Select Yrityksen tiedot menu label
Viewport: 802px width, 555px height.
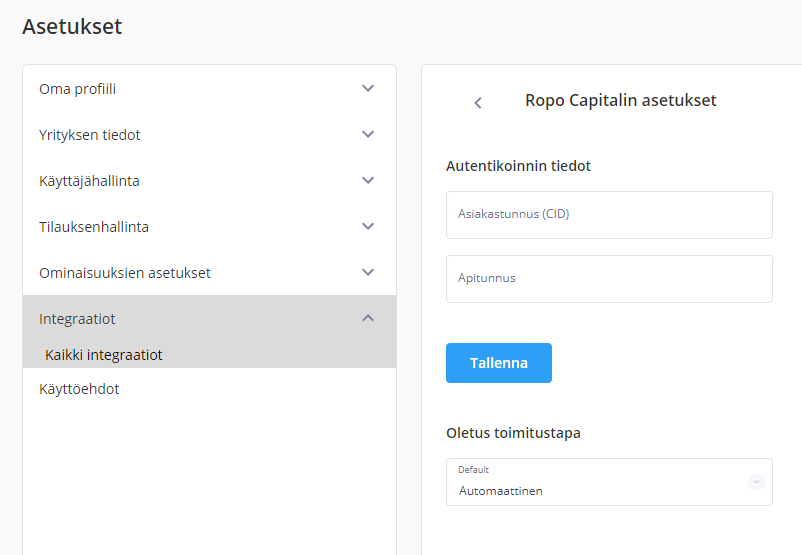coord(90,135)
